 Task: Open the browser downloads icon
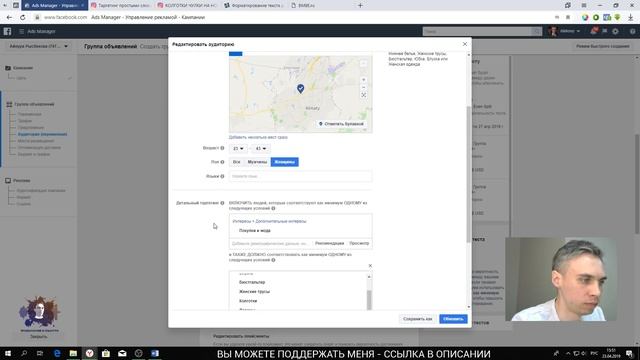tap(631, 18)
